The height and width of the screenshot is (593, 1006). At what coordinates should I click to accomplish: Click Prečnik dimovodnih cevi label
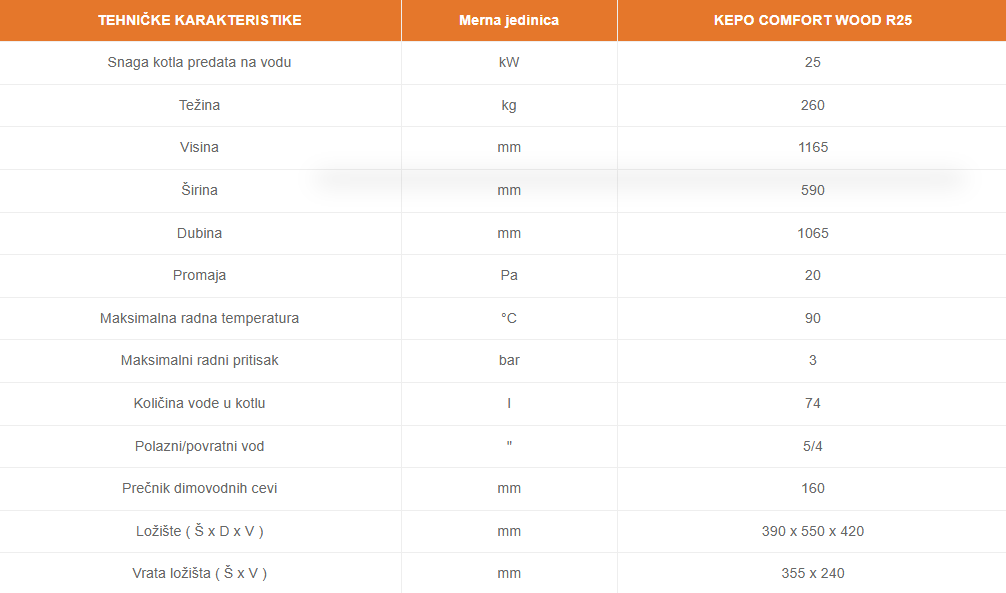point(200,488)
